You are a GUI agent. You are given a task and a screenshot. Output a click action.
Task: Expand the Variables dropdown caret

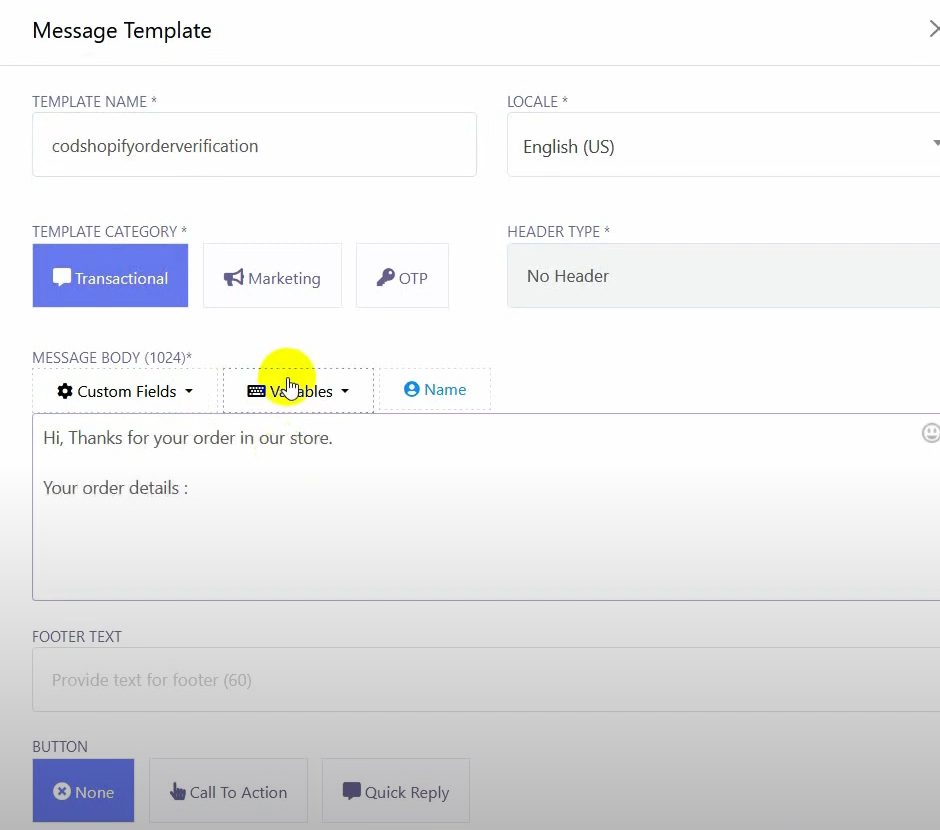(345, 391)
